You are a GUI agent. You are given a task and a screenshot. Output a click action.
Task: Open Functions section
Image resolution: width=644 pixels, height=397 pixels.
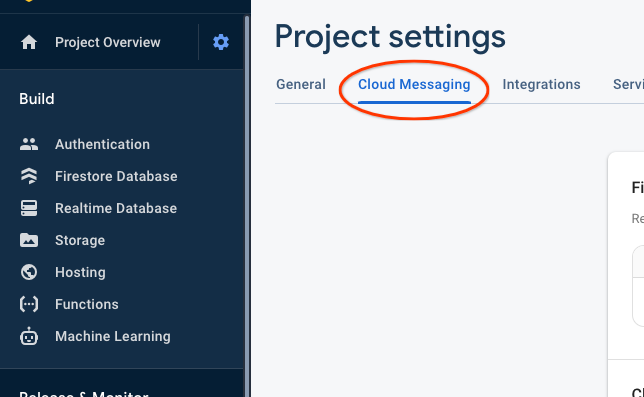pyautogui.click(x=87, y=304)
